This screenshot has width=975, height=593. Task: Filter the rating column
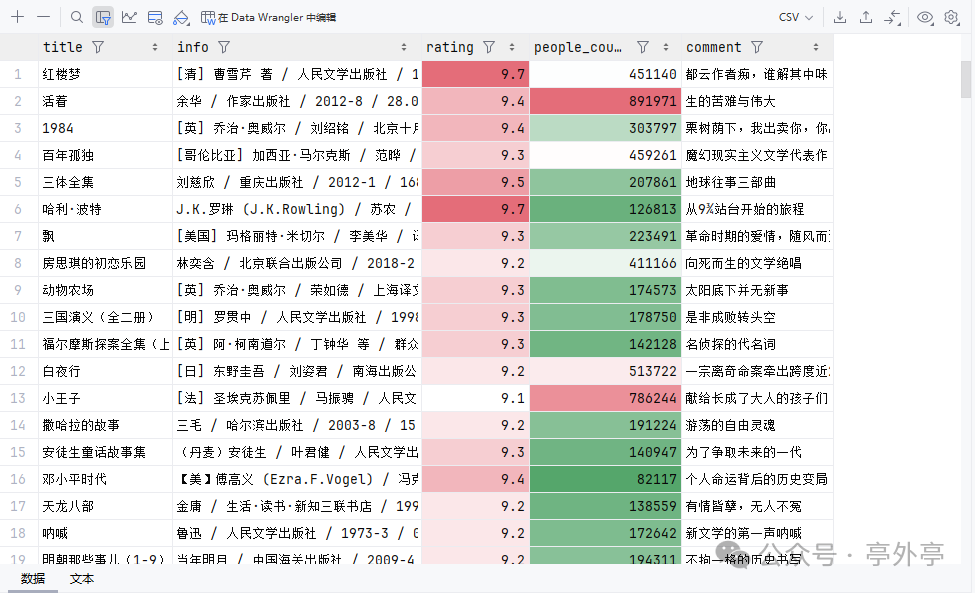pyautogui.click(x=489, y=47)
